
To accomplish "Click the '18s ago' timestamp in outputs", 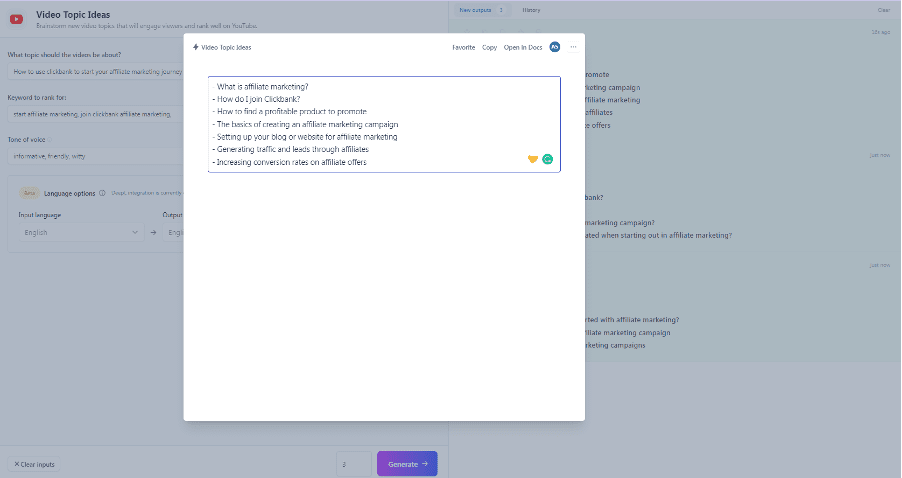I will pyautogui.click(x=880, y=32).
